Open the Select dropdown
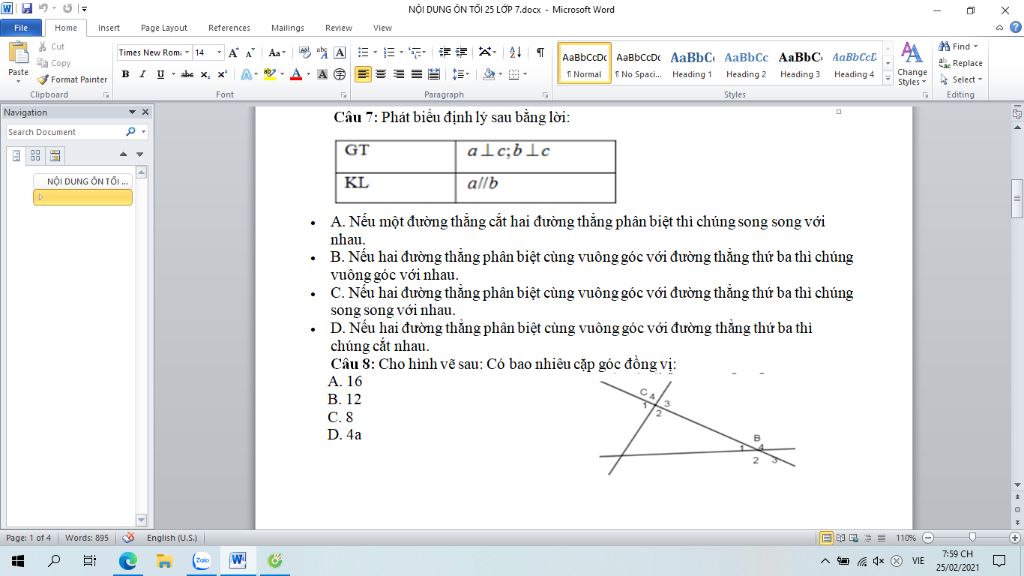The width and height of the screenshot is (1024, 576). click(961, 80)
